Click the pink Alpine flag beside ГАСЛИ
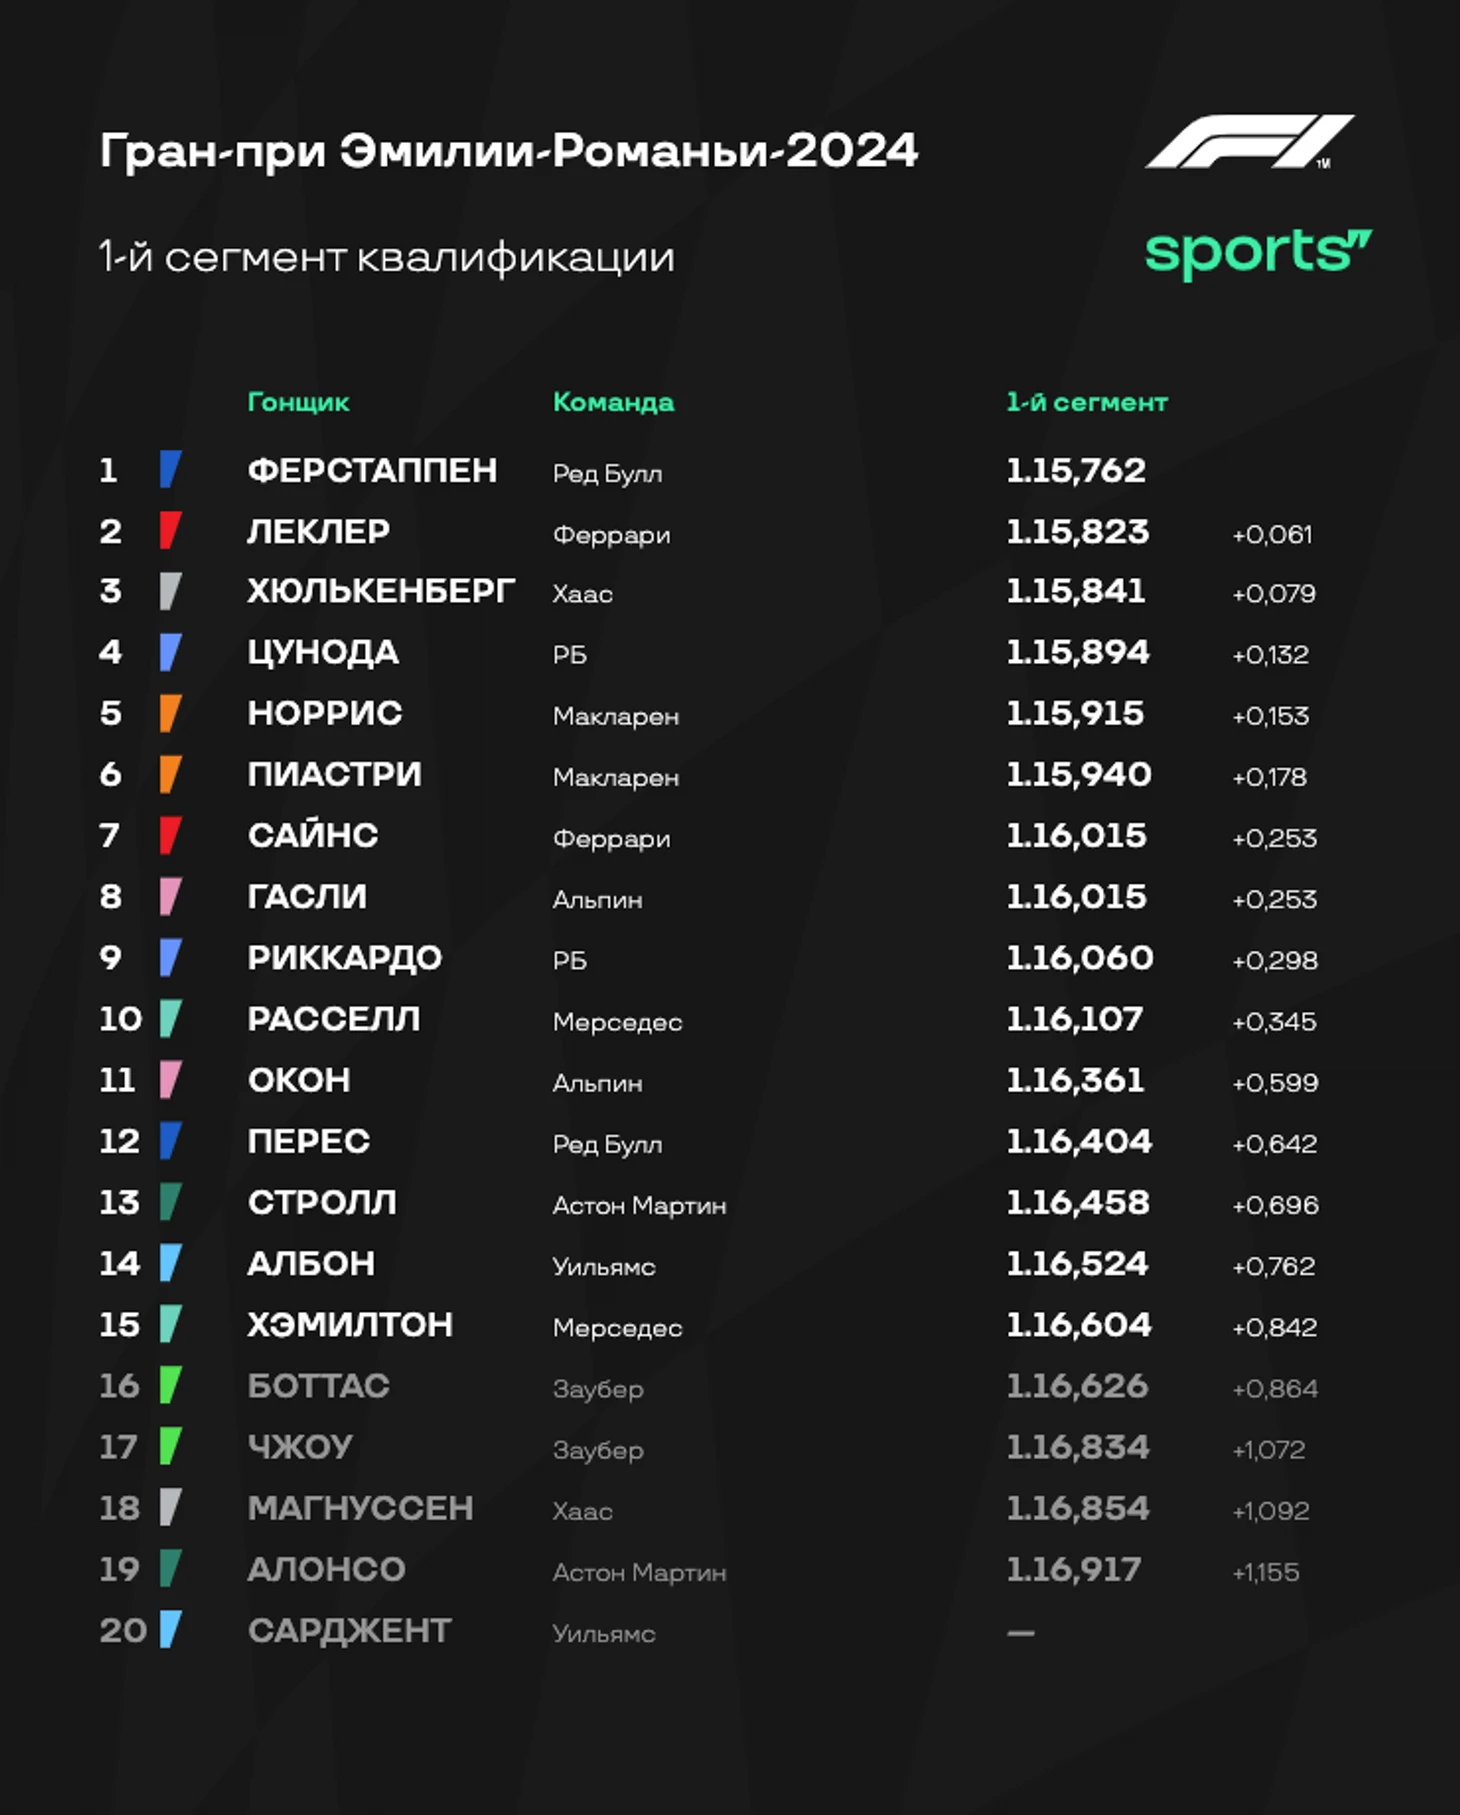Viewport: 1460px width, 1815px height. 170,896
